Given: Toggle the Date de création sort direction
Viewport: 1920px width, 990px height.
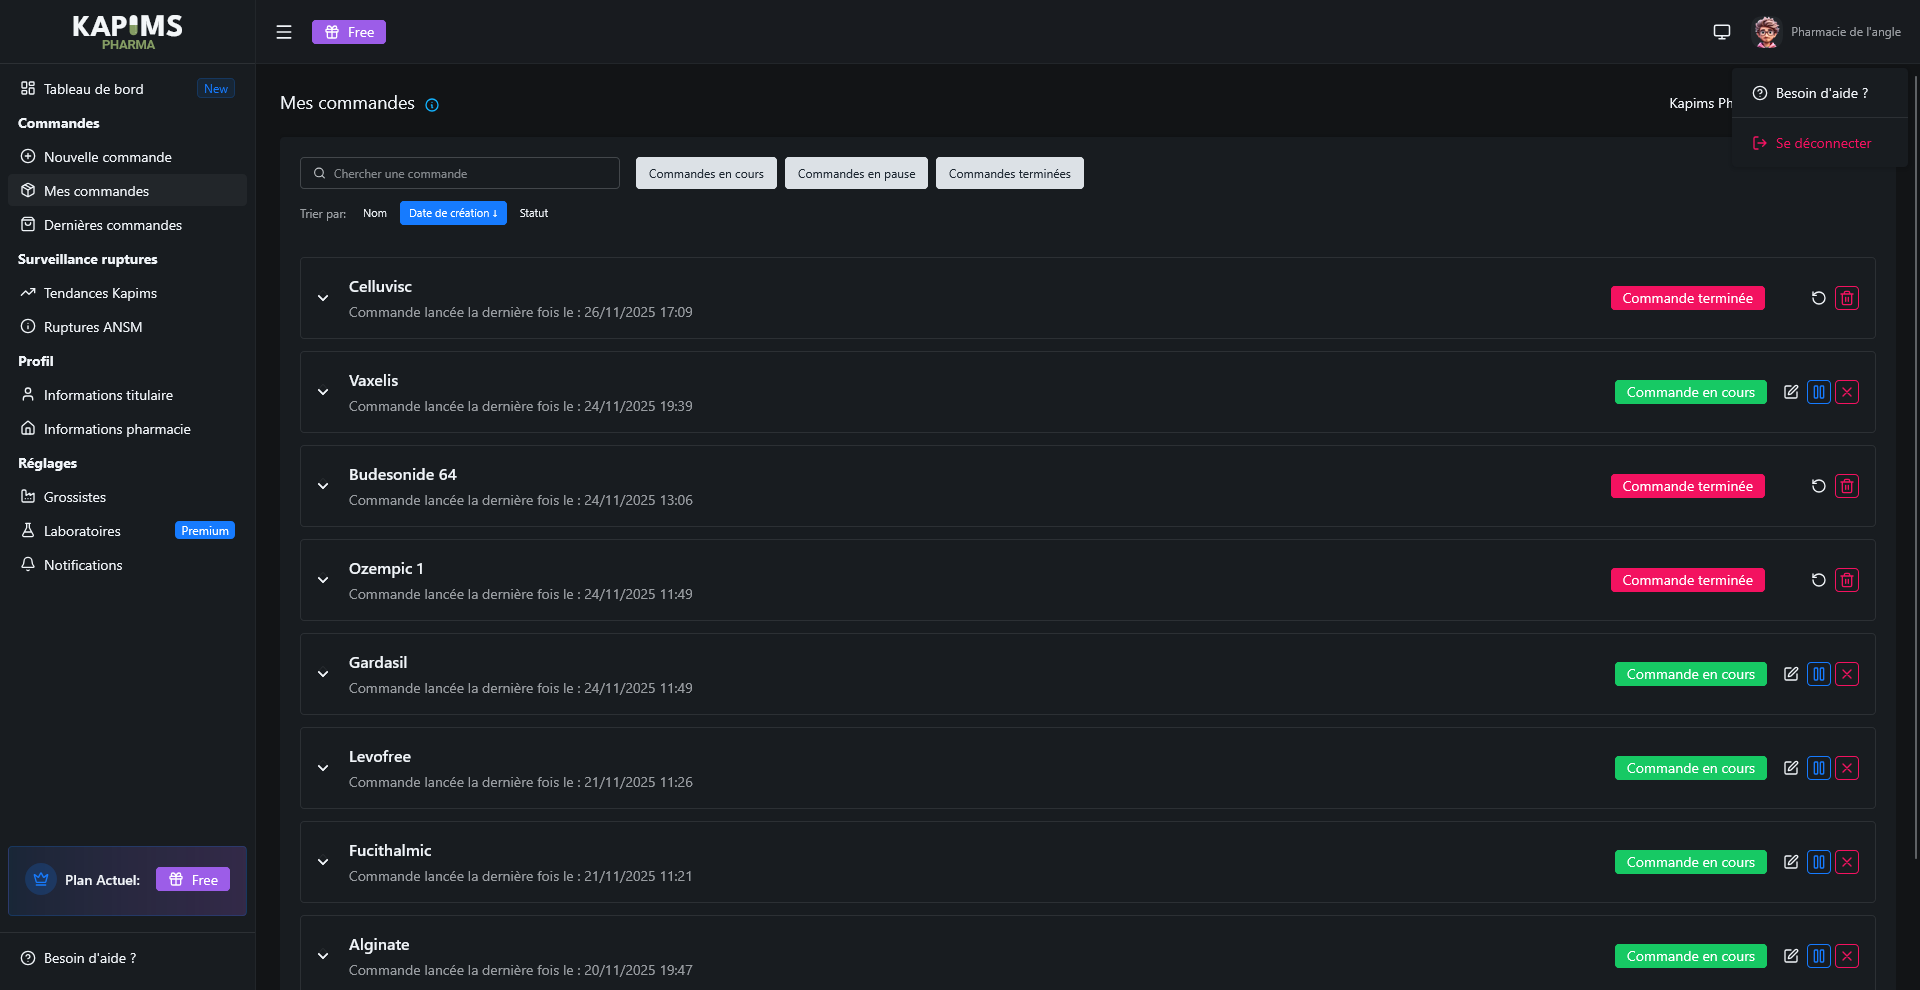Looking at the screenshot, I should 453,212.
